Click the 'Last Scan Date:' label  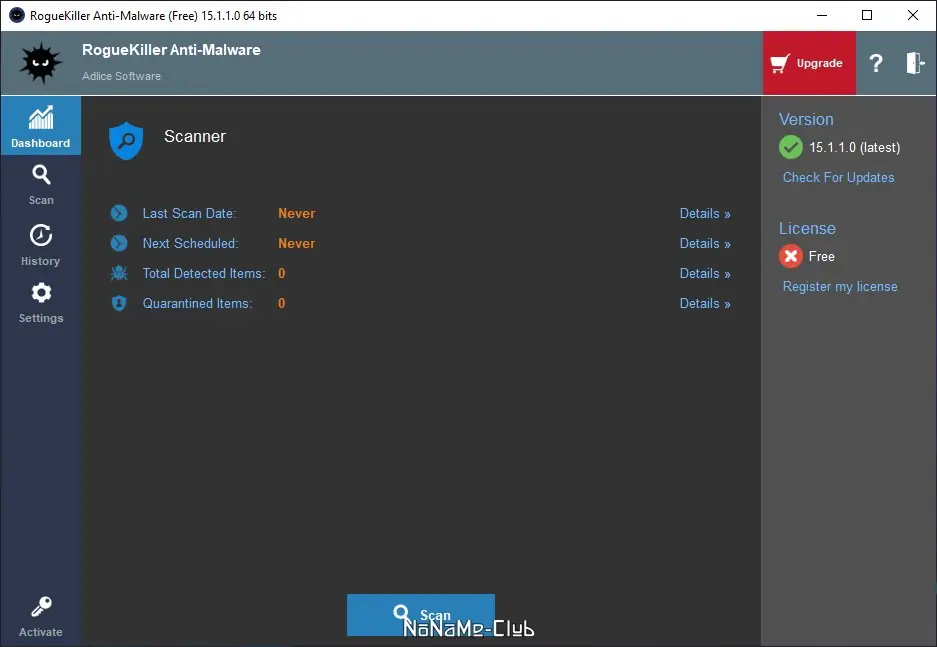pos(189,213)
